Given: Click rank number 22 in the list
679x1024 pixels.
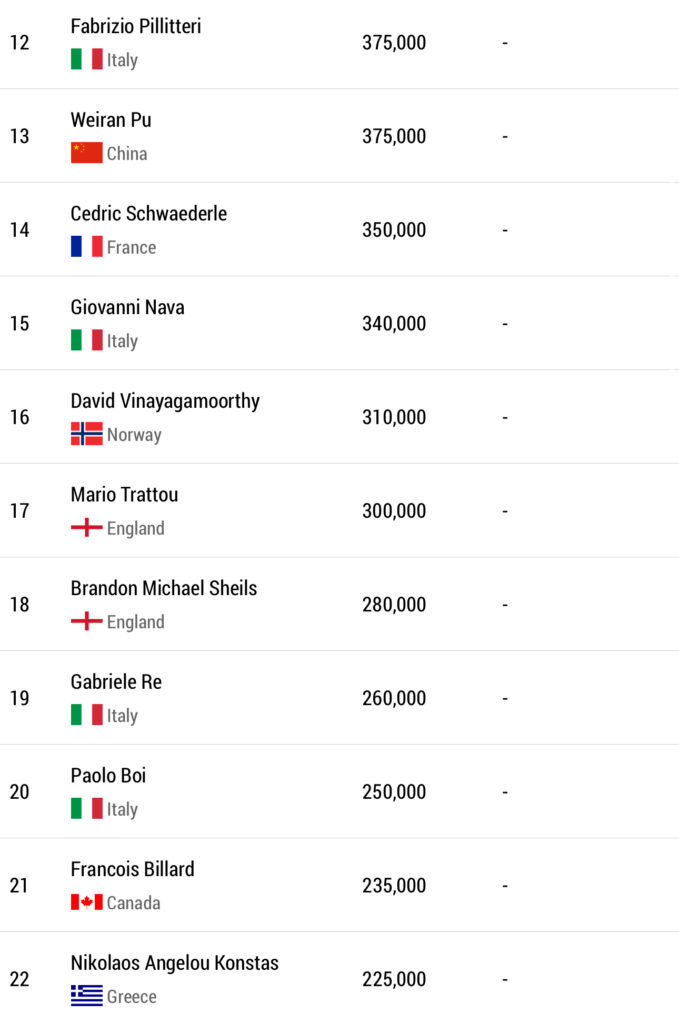Looking at the screenshot, I should [20, 979].
